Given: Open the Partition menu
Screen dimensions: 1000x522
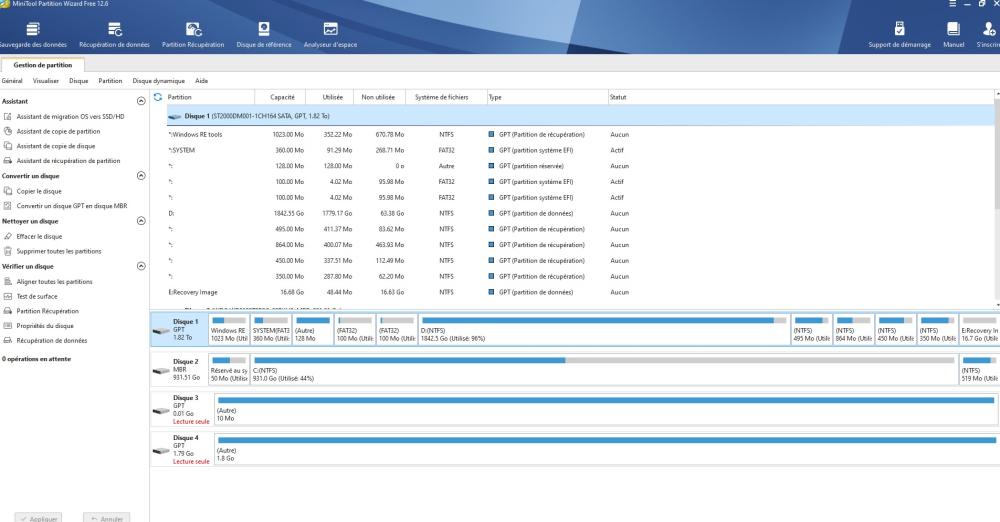Looking at the screenshot, I should (110, 80).
